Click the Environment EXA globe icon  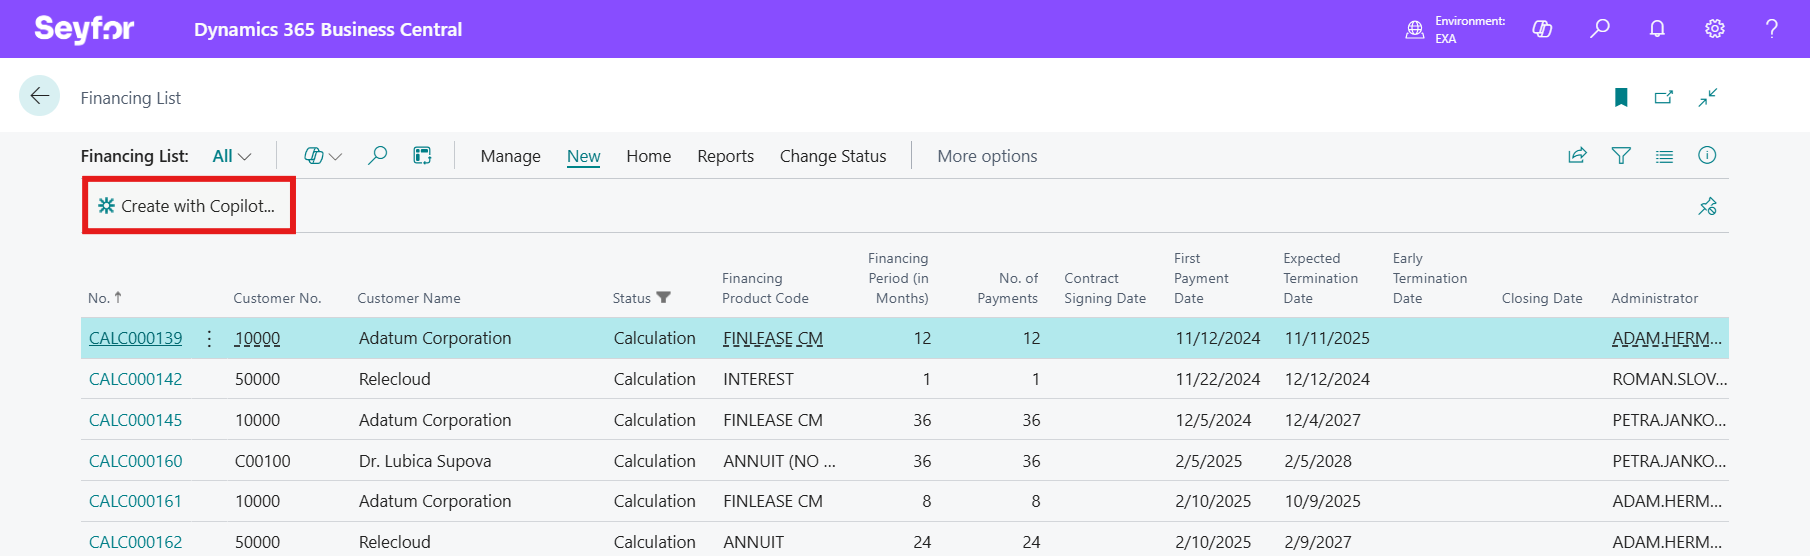(x=1415, y=30)
